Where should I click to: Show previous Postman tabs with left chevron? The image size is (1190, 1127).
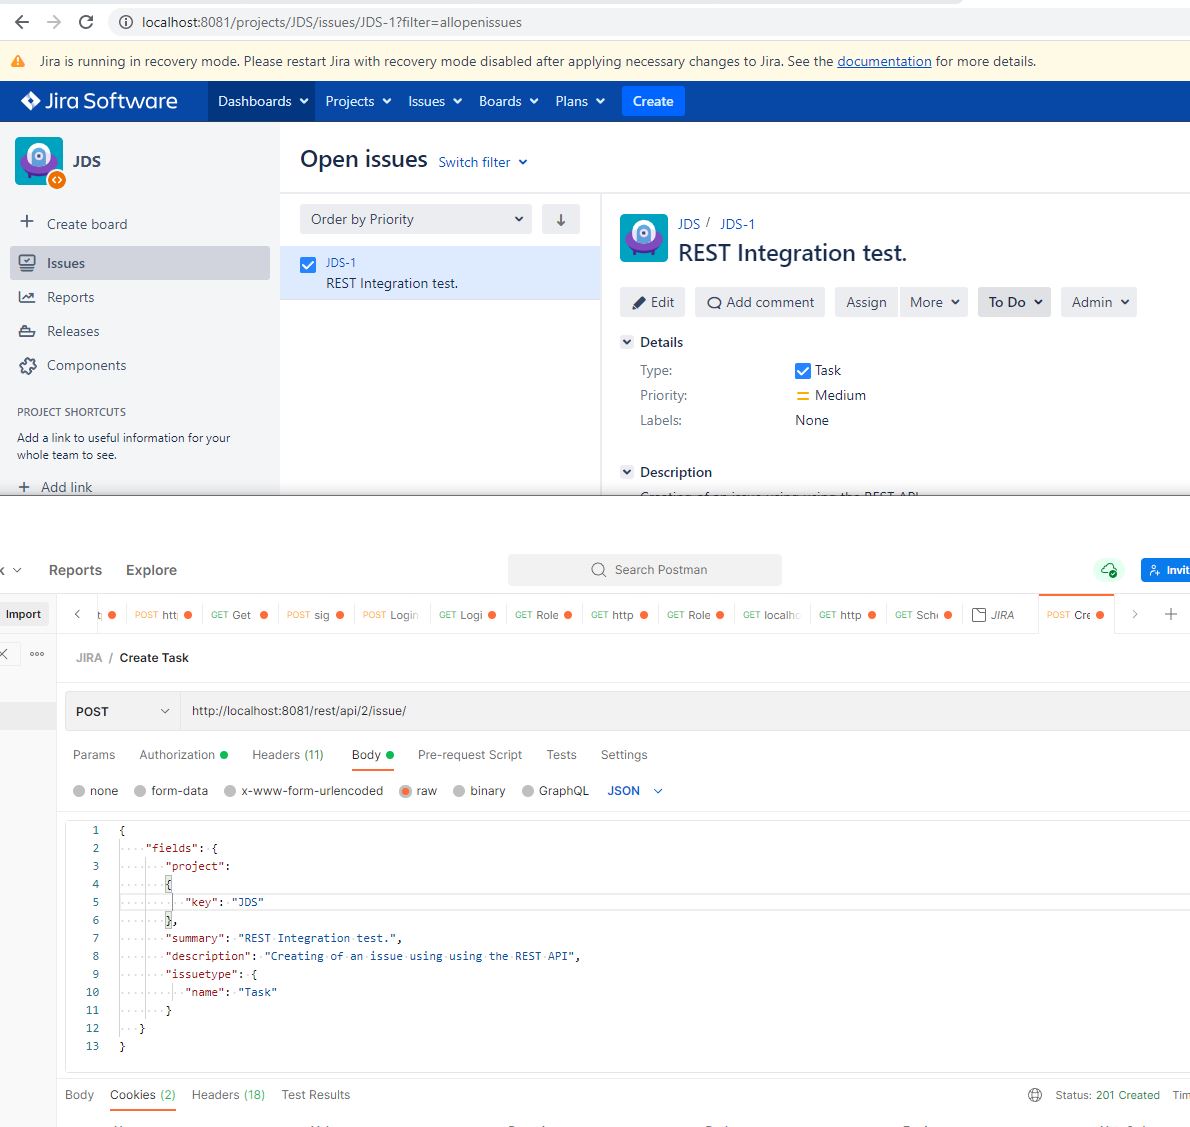click(x=77, y=614)
